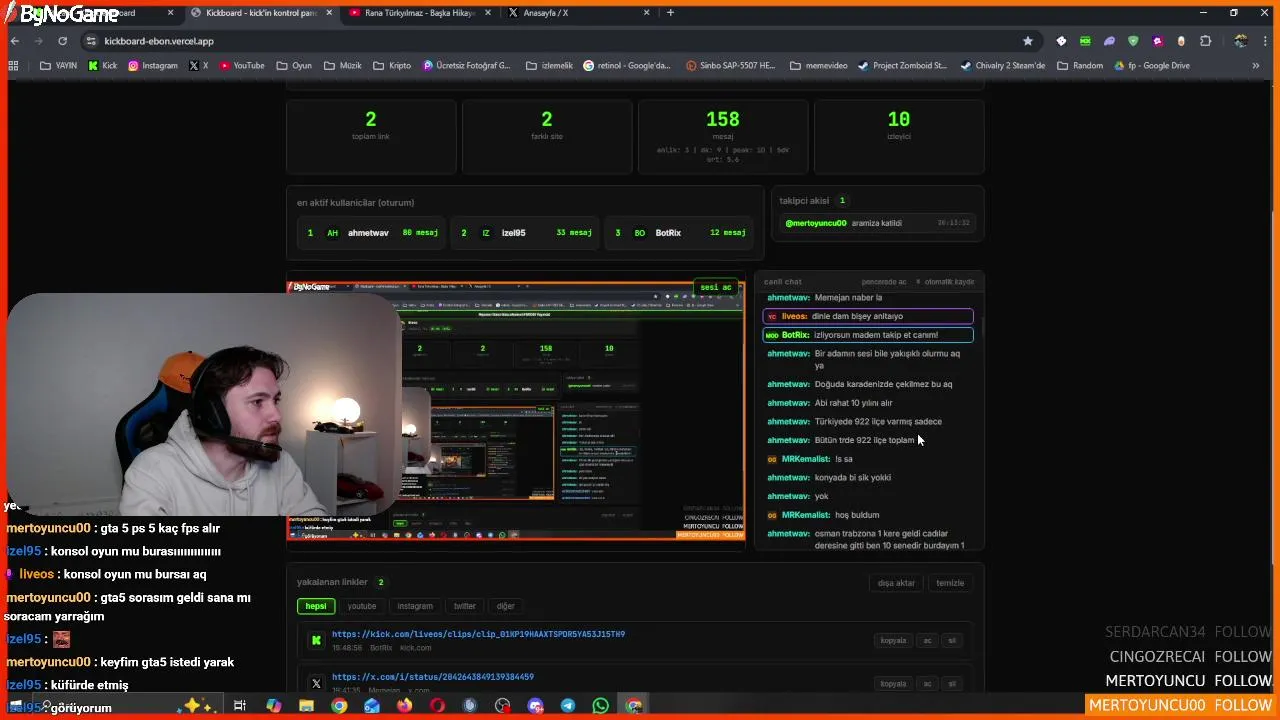
Task: Click the X logo on second captured link
Action: click(x=316, y=684)
